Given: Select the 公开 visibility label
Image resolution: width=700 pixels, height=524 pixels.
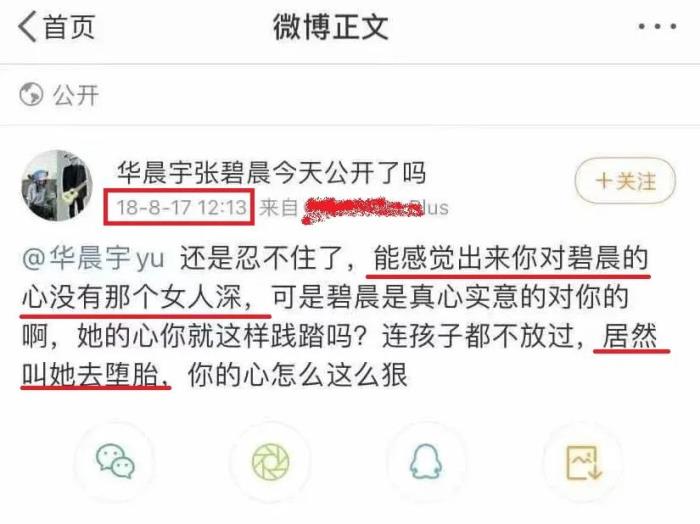Looking at the screenshot, I should tap(76, 95).
